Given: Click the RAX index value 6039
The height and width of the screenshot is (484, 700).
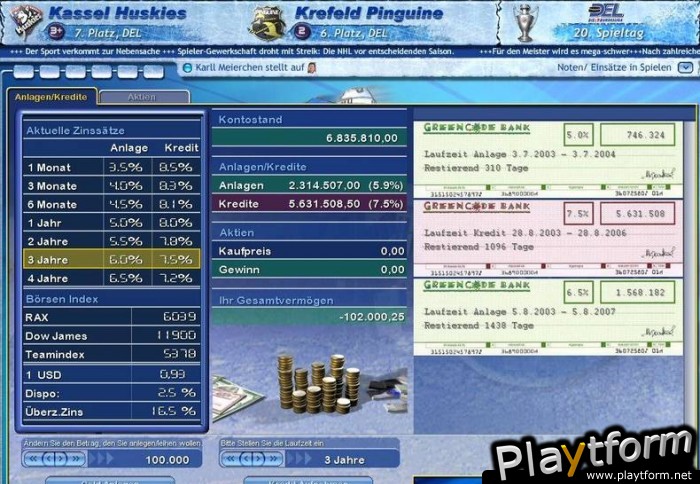Looking at the screenshot, I should tap(179, 317).
